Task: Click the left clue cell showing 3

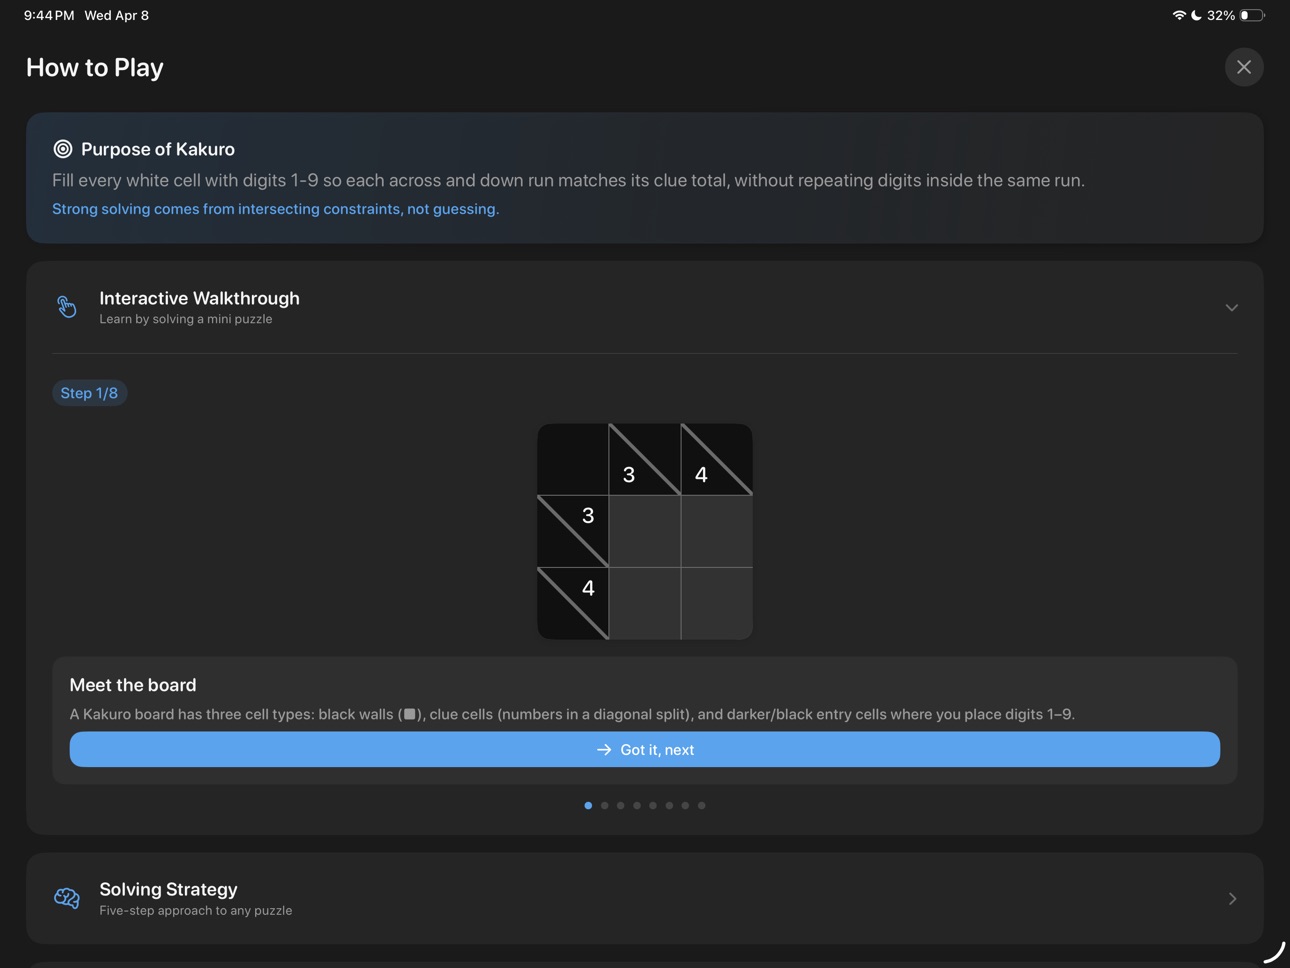Action: pos(573,531)
